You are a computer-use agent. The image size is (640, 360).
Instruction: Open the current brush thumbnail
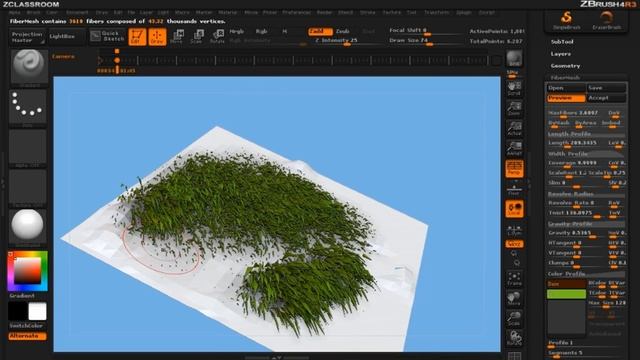(28, 67)
